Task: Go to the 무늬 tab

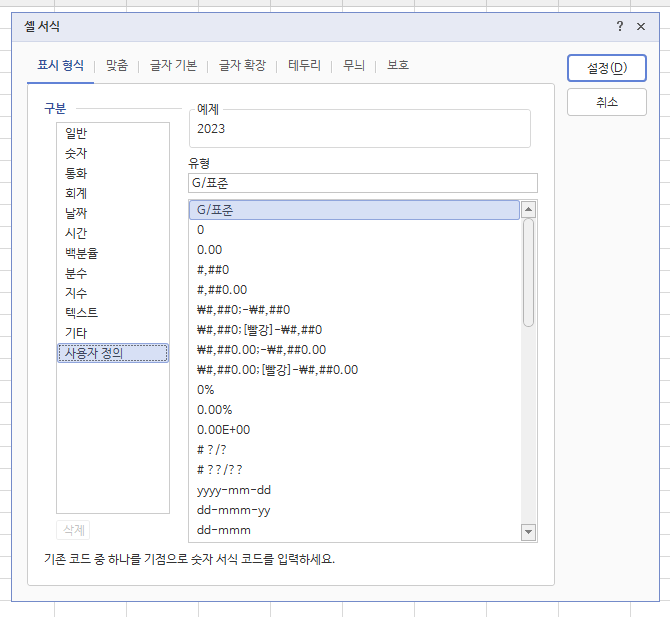Action: (354, 65)
